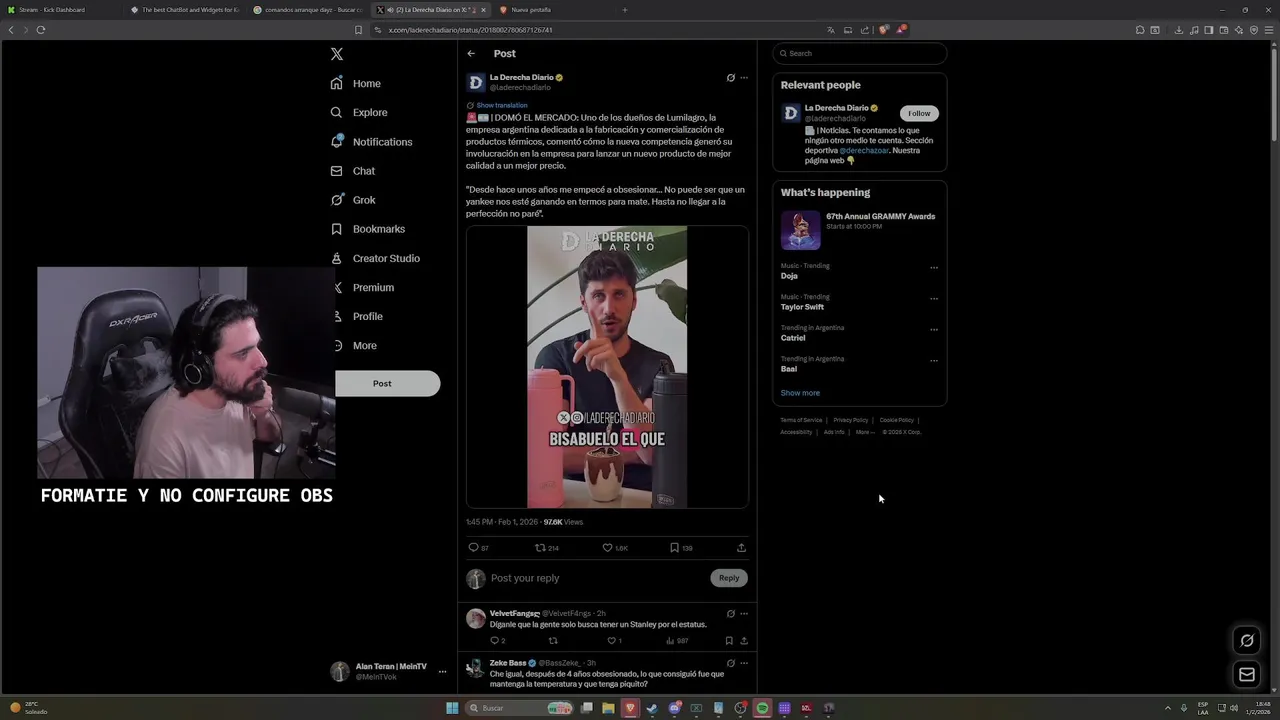1280x720 pixels.
Task: Open Grok from the sidebar
Action: click(353, 200)
